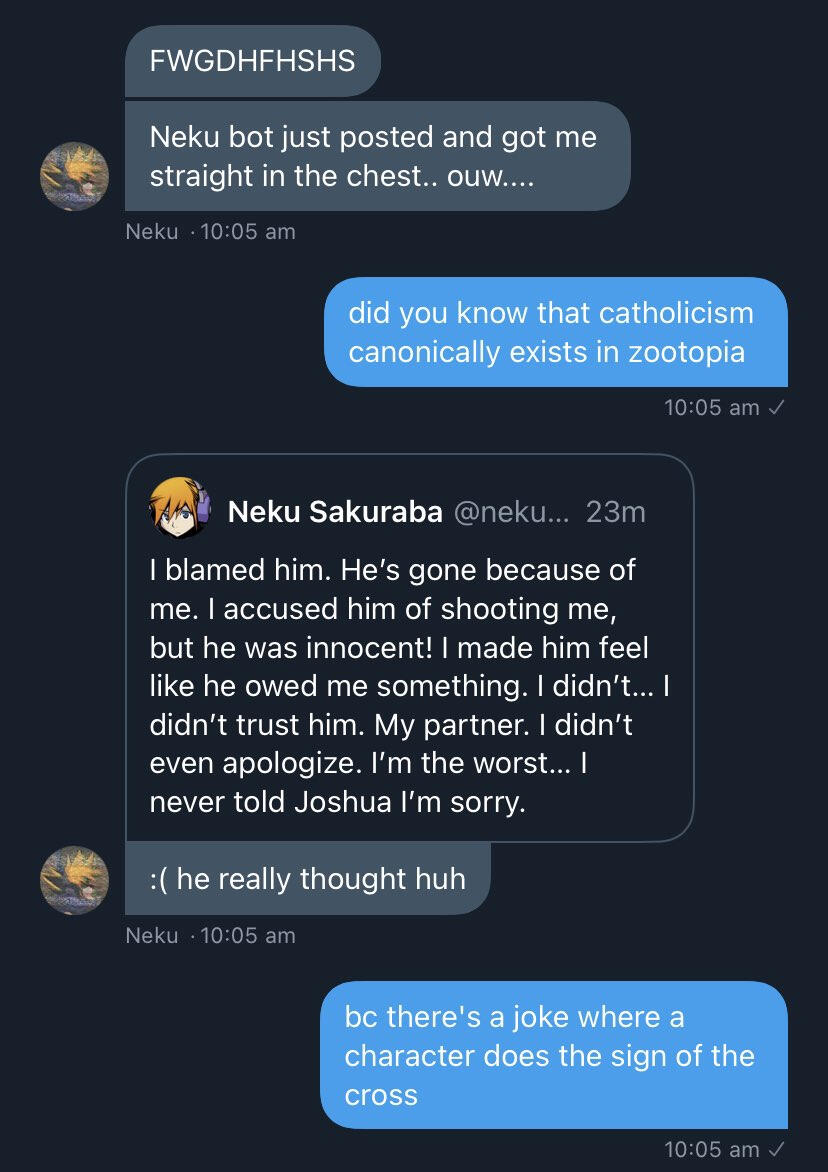Click the "23m" tweet timestamp
Viewport: 828px width, 1172px height.
pos(615,512)
